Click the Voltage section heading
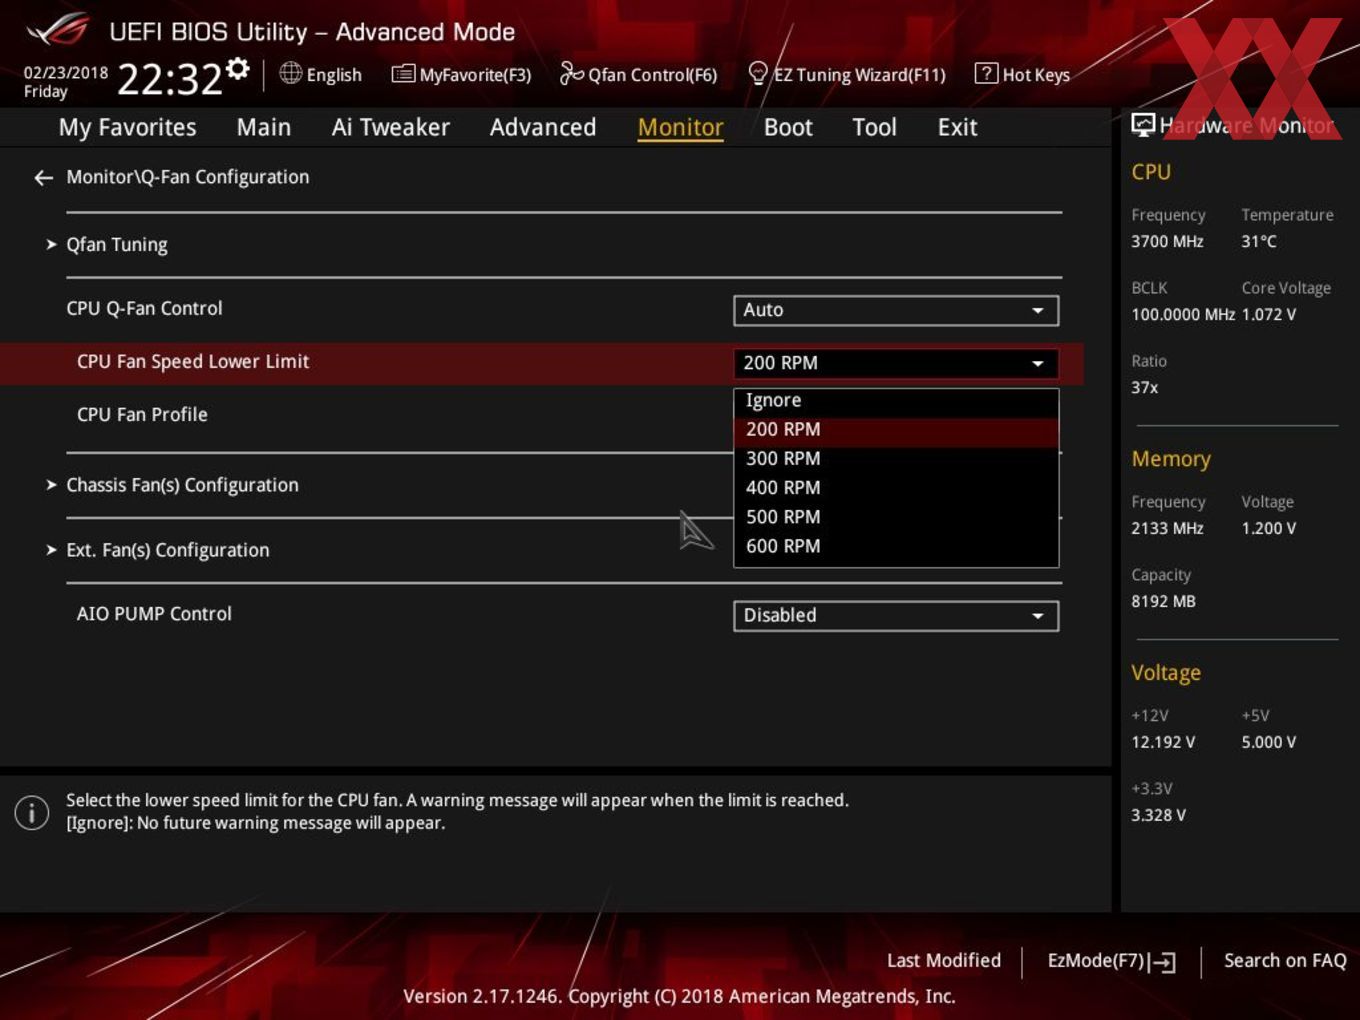 (x=1166, y=673)
